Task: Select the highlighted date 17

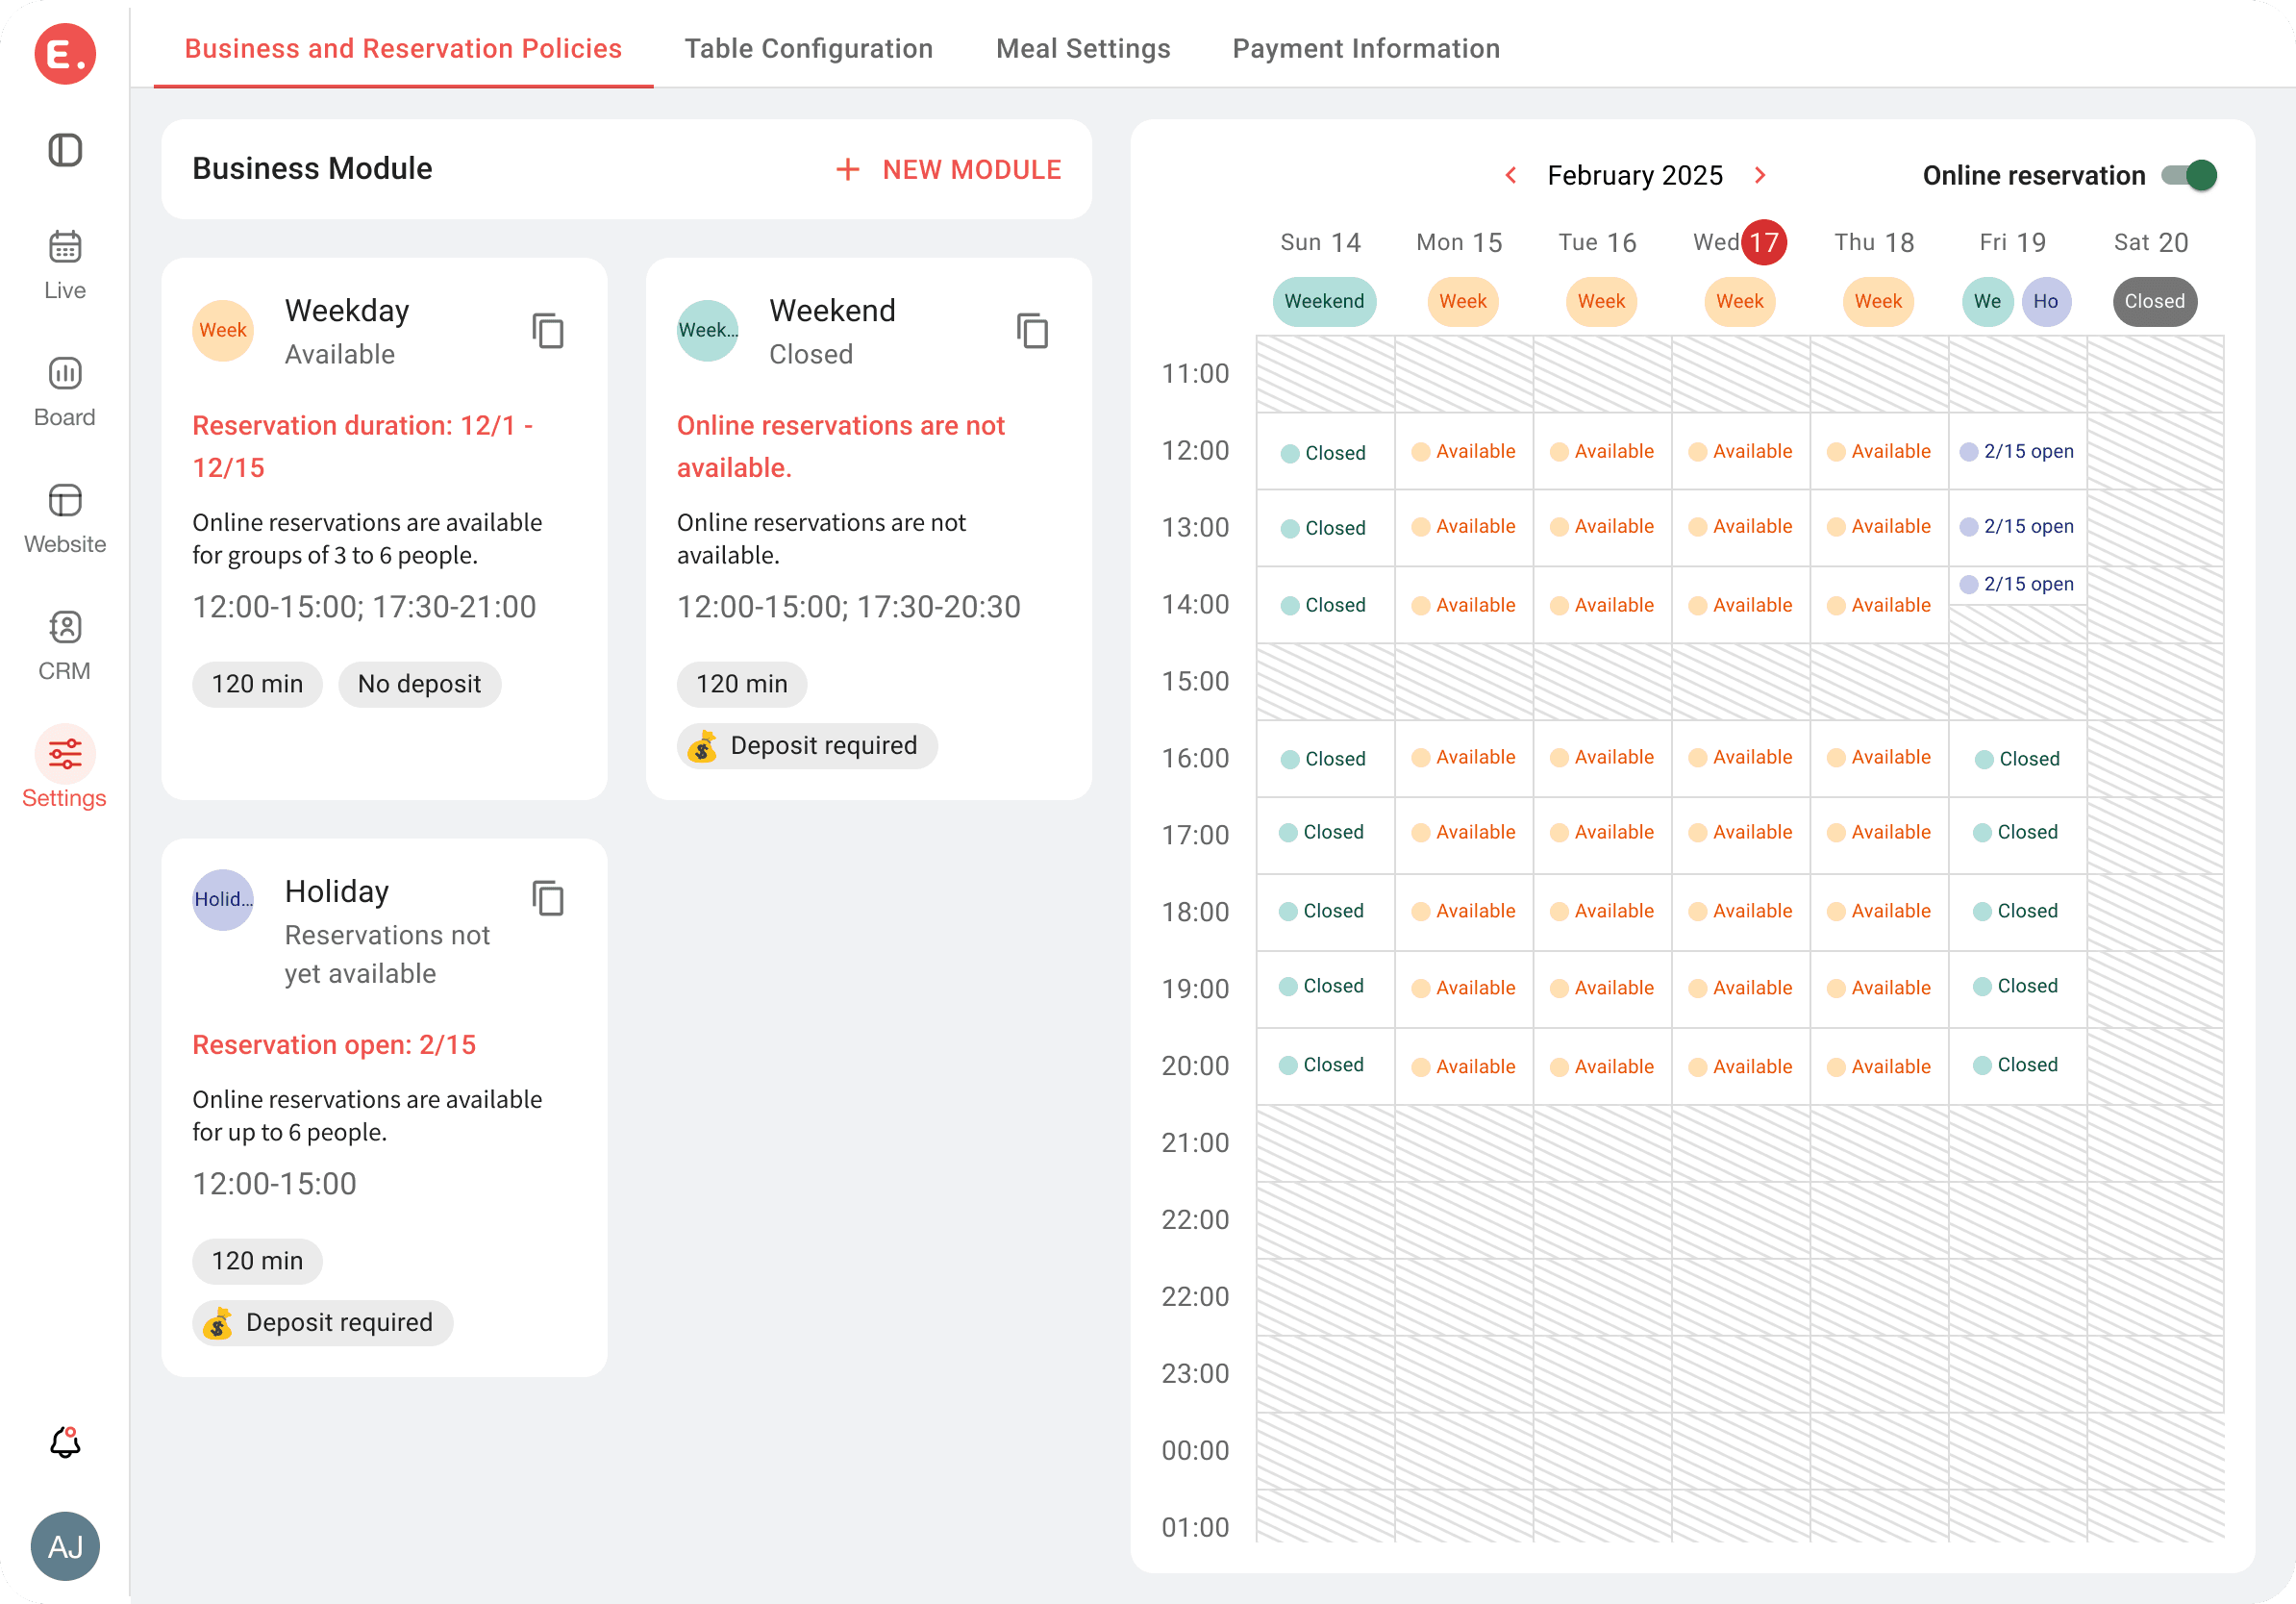Action: point(1764,242)
